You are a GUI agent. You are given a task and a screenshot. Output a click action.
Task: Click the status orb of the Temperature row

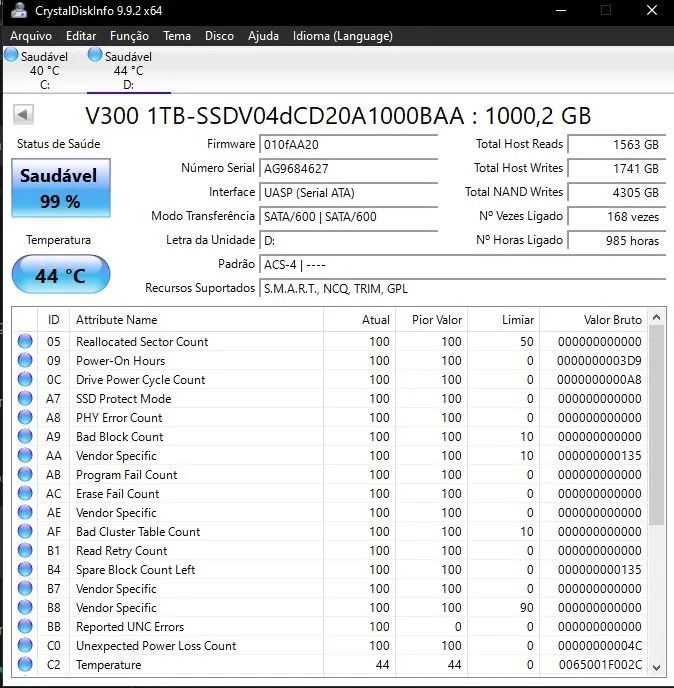point(25,664)
